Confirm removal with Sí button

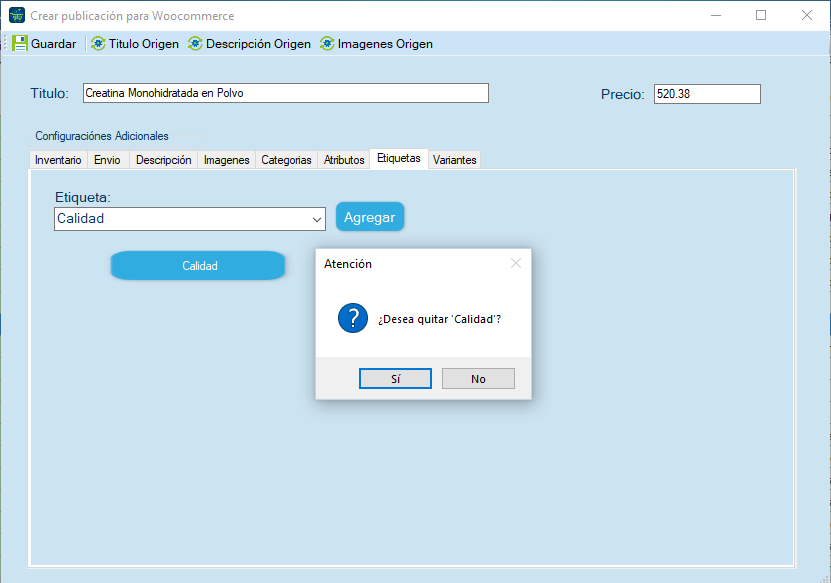coord(395,378)
